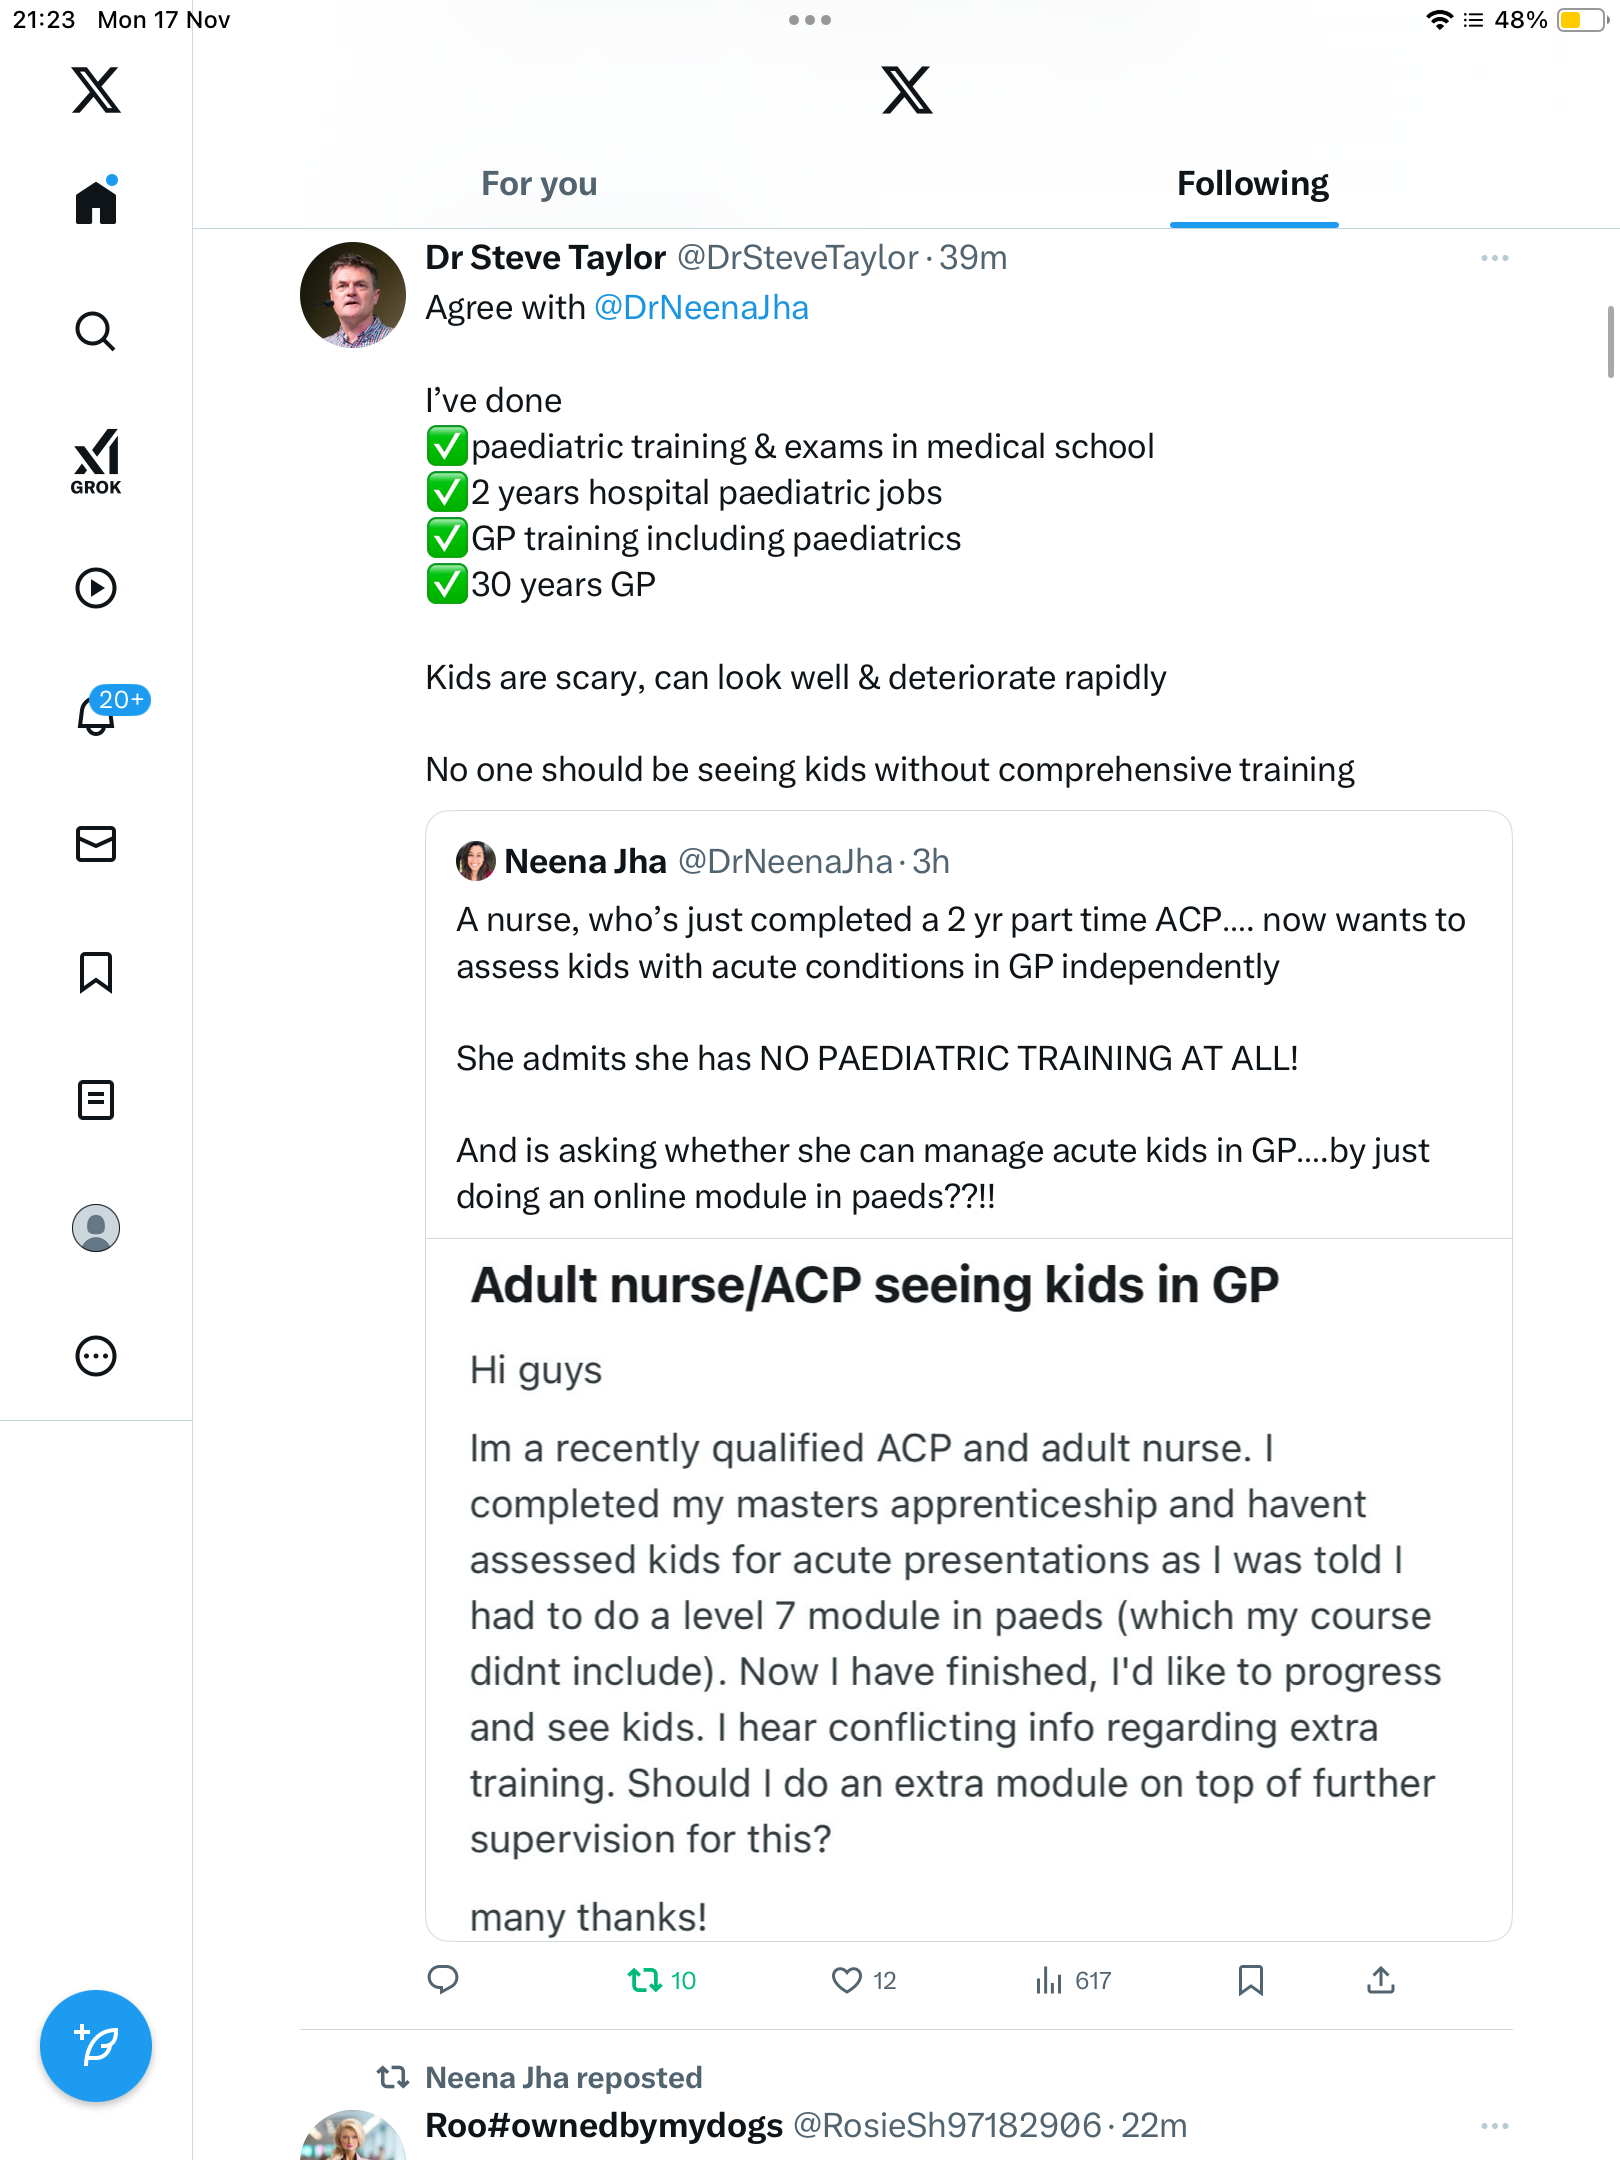Click the vertical scrollbar thumb
Viewport: 1620px width, 2160px height.
coord(1611,342)
